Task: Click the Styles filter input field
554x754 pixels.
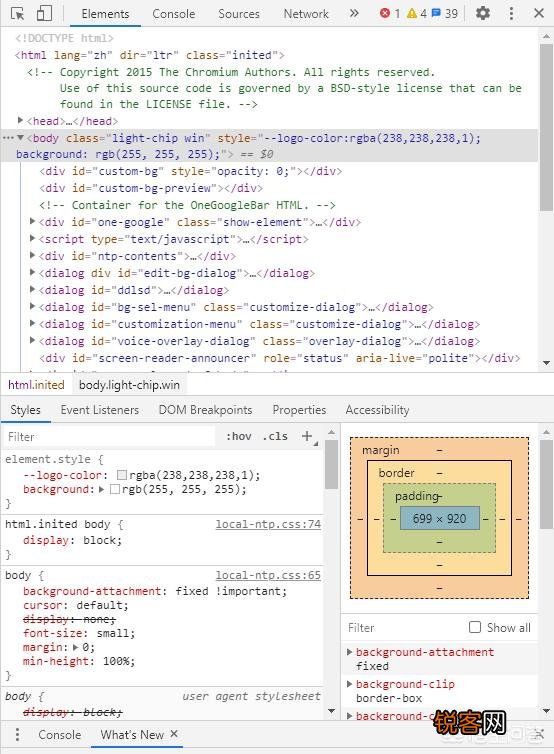Action: click(110, 437)
